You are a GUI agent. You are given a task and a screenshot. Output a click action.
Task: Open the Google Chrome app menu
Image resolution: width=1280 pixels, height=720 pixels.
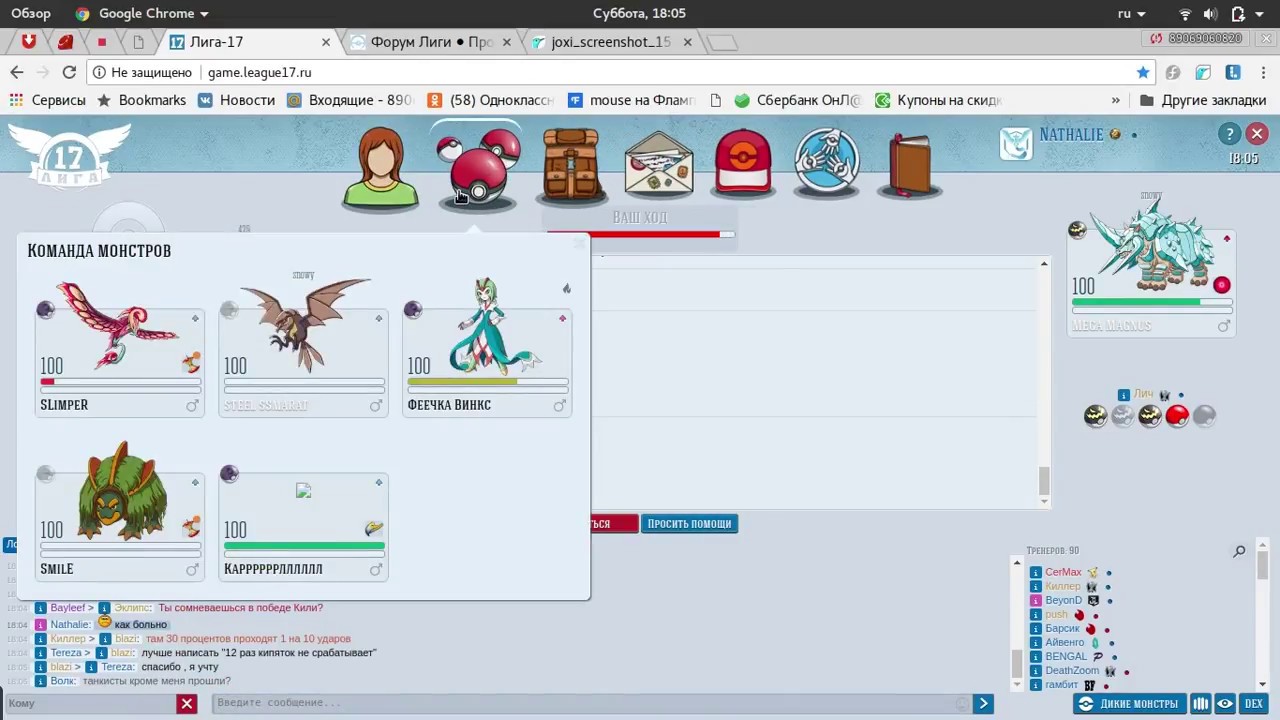(142, 13)
